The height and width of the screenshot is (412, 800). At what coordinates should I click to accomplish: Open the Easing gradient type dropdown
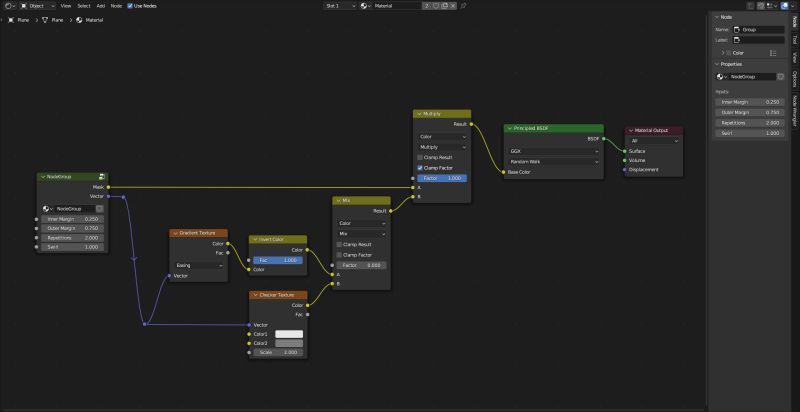(x=199, y=266)
